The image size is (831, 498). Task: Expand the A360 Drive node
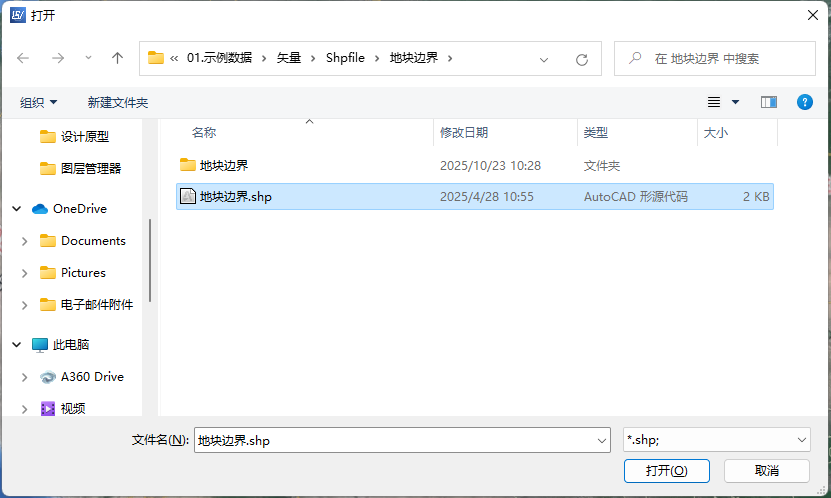click(24, 377)
